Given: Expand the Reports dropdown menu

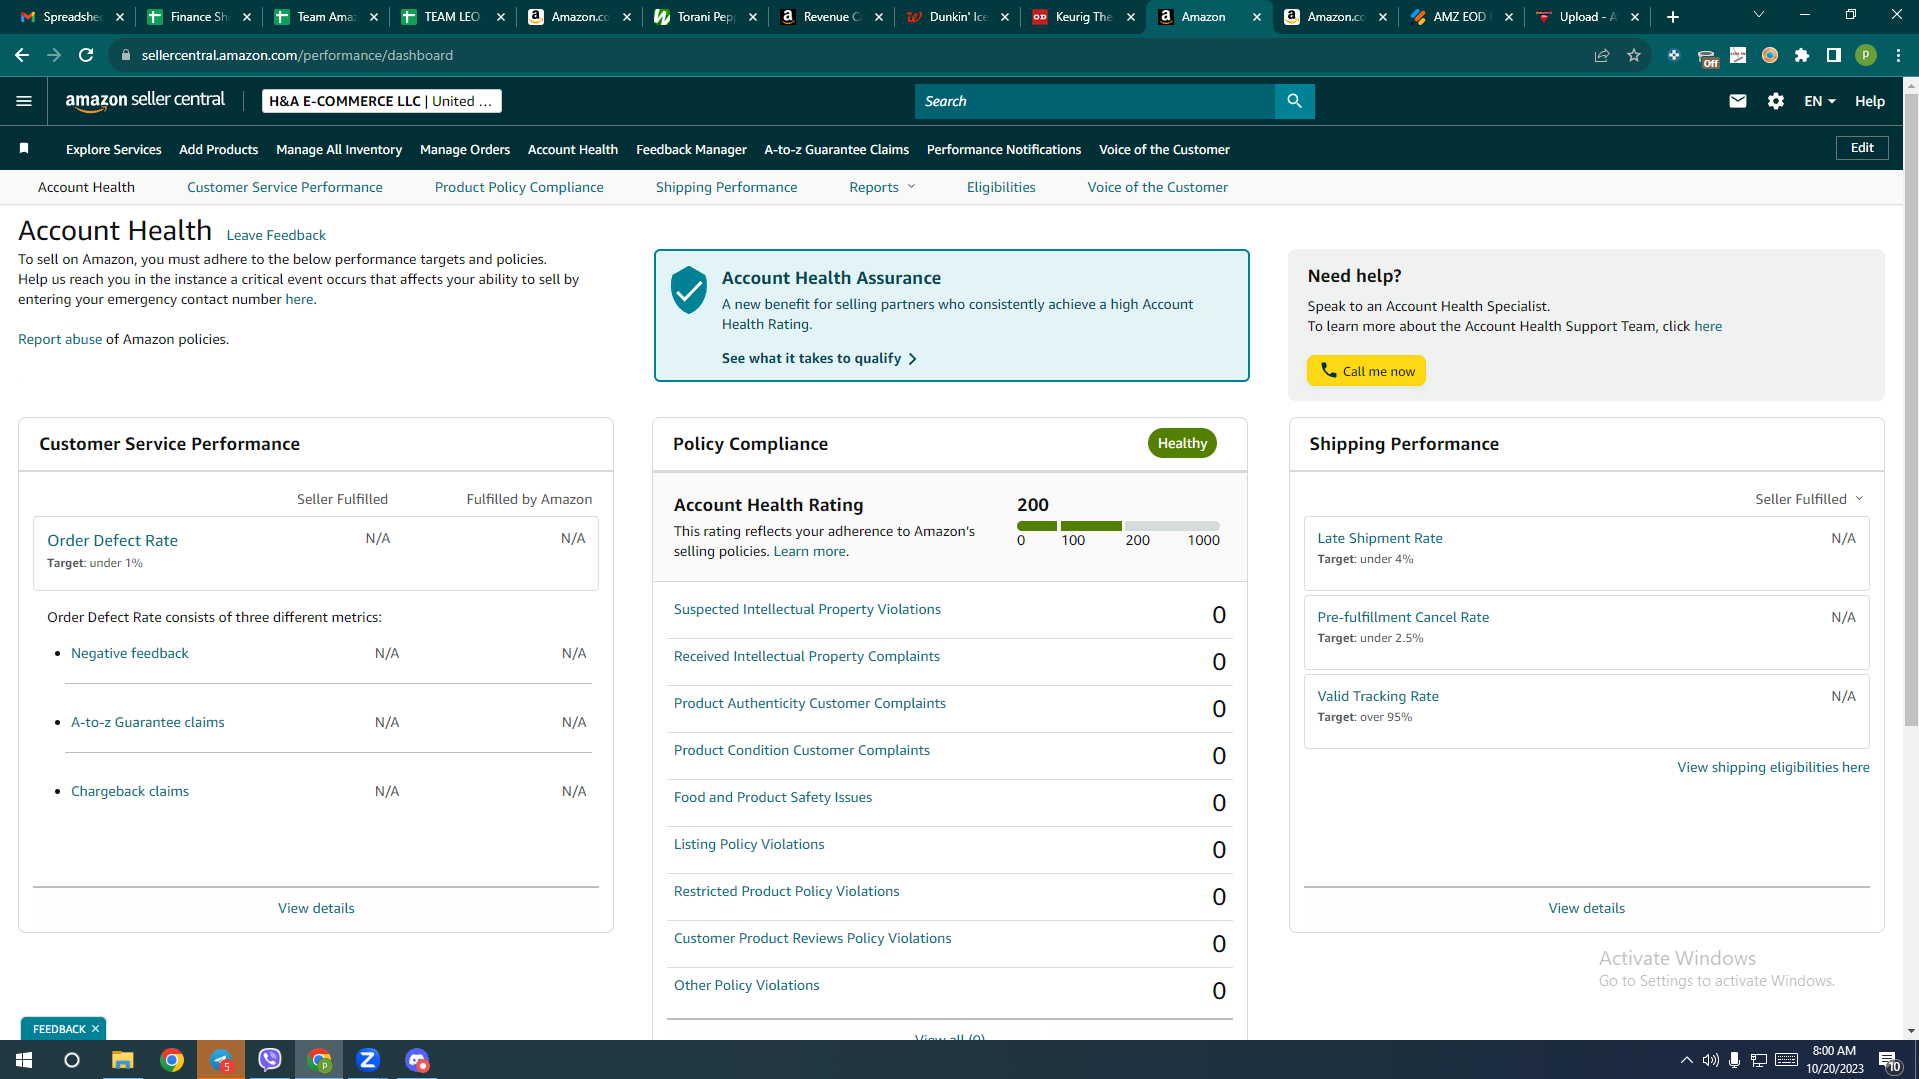Looking at the screenshot, I should (882, 187).
